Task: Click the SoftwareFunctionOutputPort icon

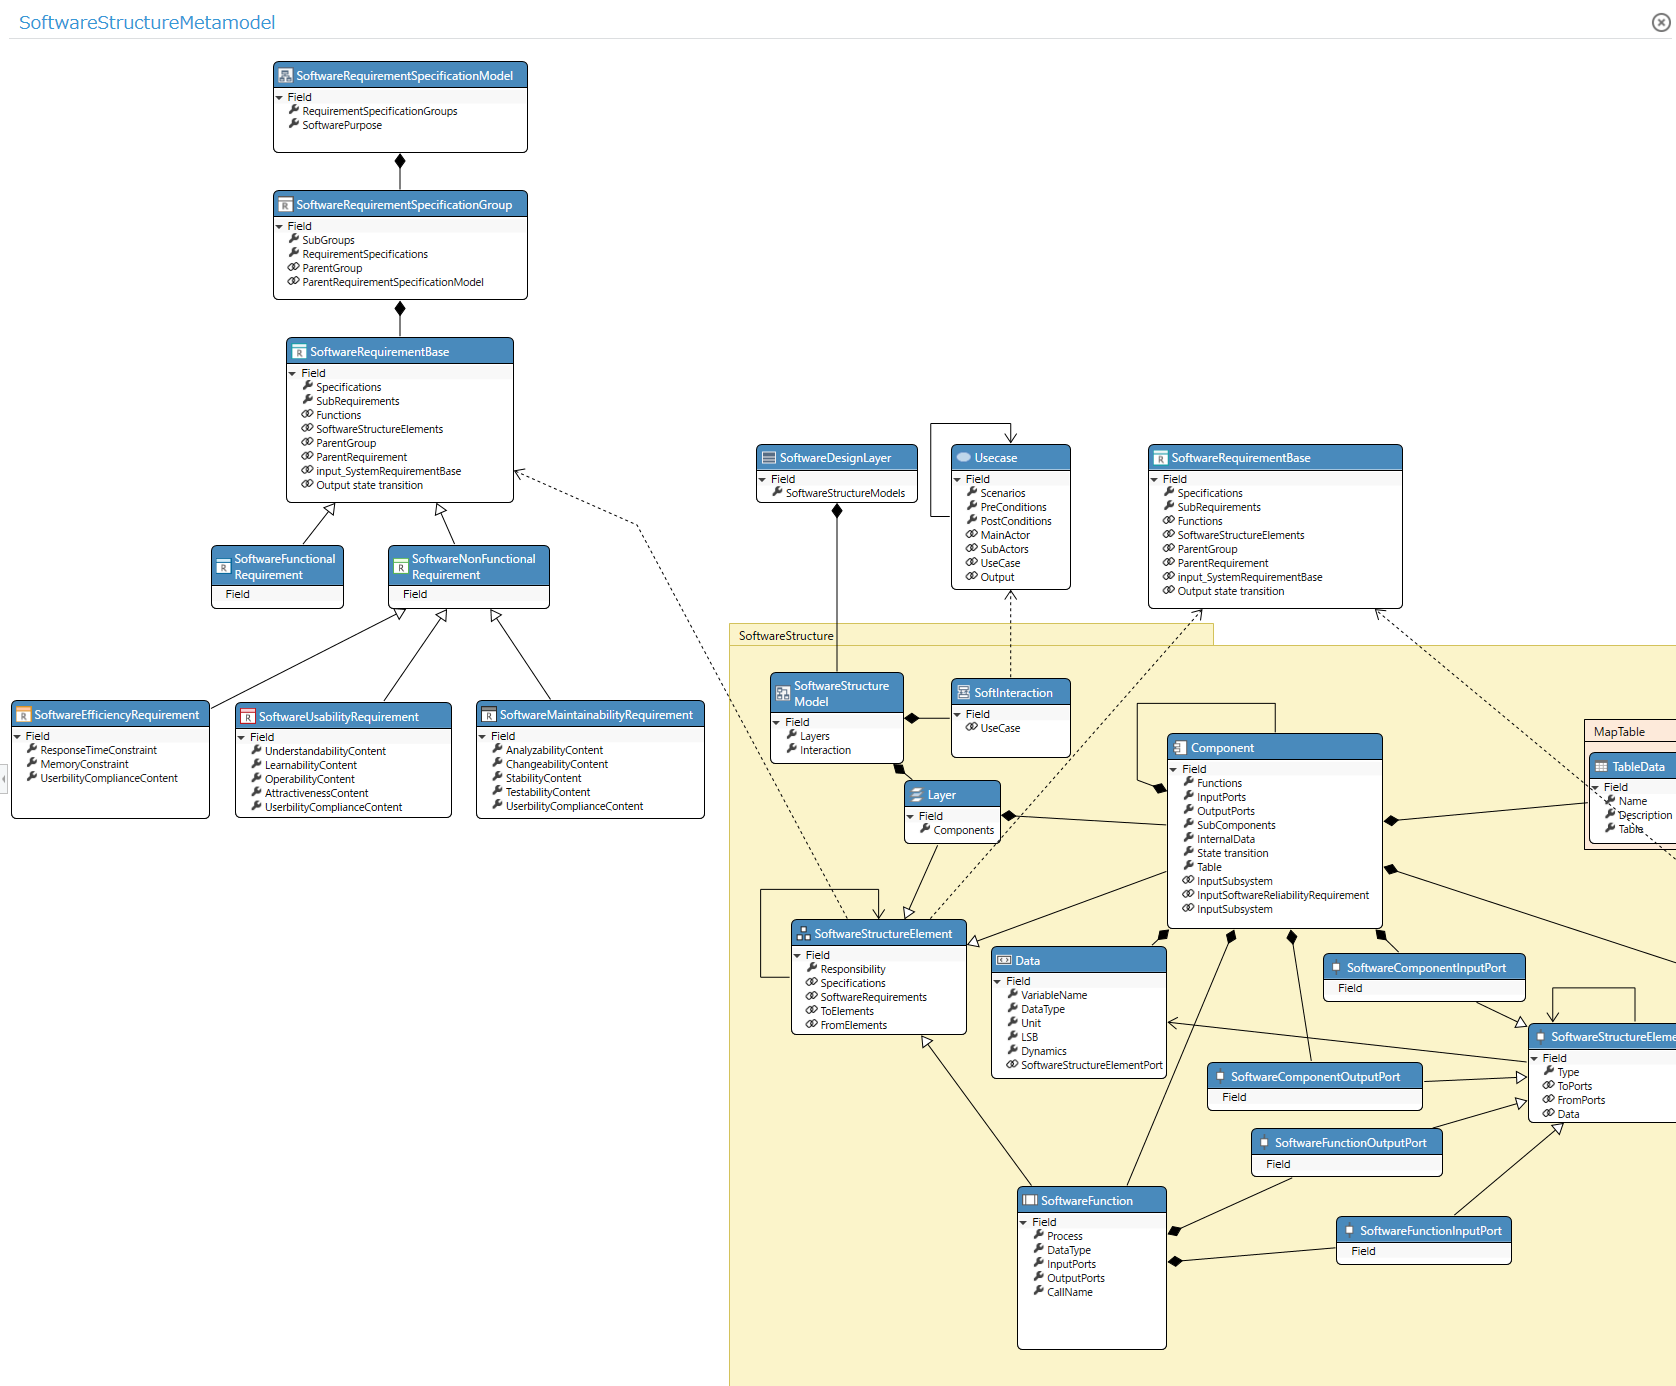Action: pos(1264,1143)
